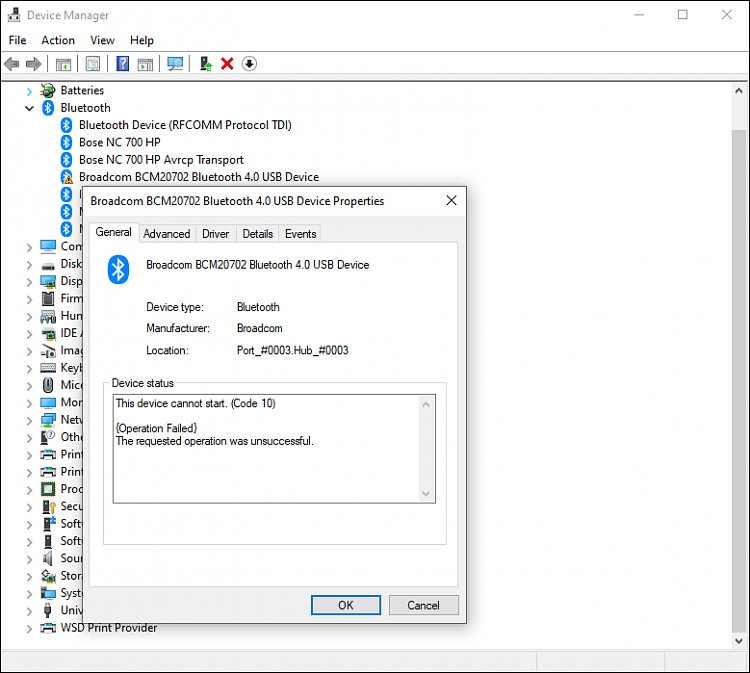
Task: Click Cancel in properties dialog
Action: point(423,605)
